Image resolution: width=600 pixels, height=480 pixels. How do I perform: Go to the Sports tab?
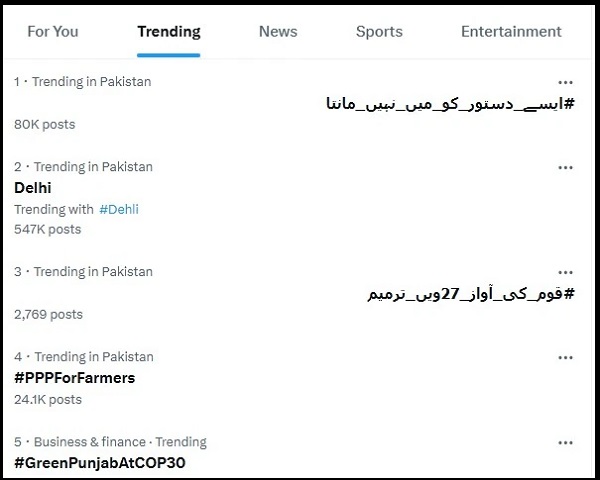pyautogui.click(x=379, y=31)
